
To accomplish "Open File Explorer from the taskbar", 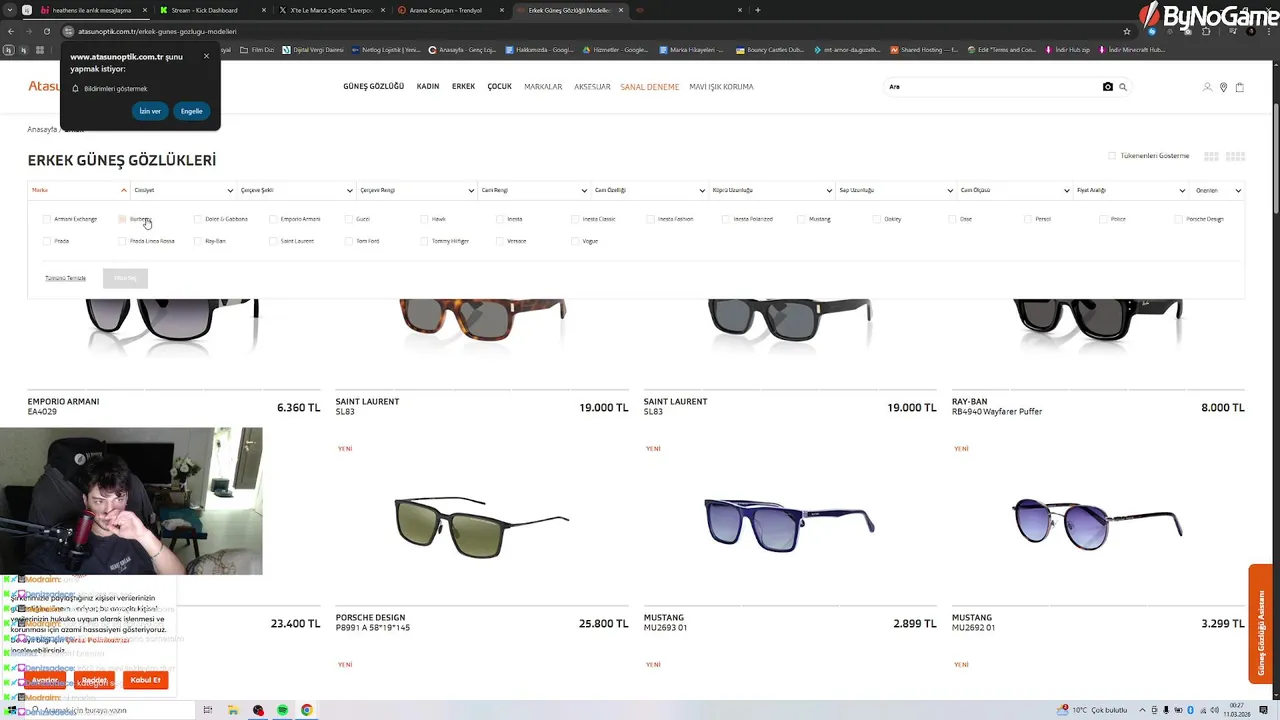I will [233, 710].
